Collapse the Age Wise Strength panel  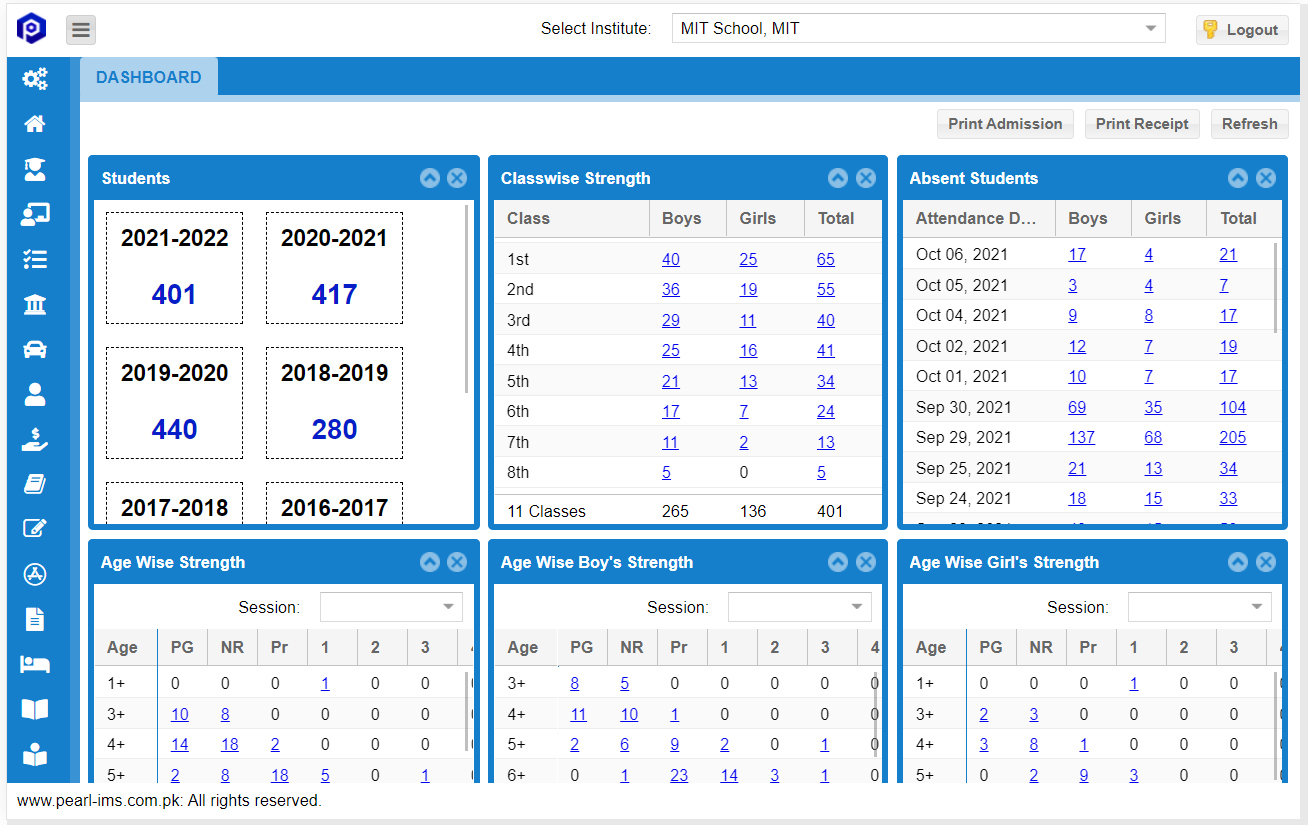click(x=430, y=562)
